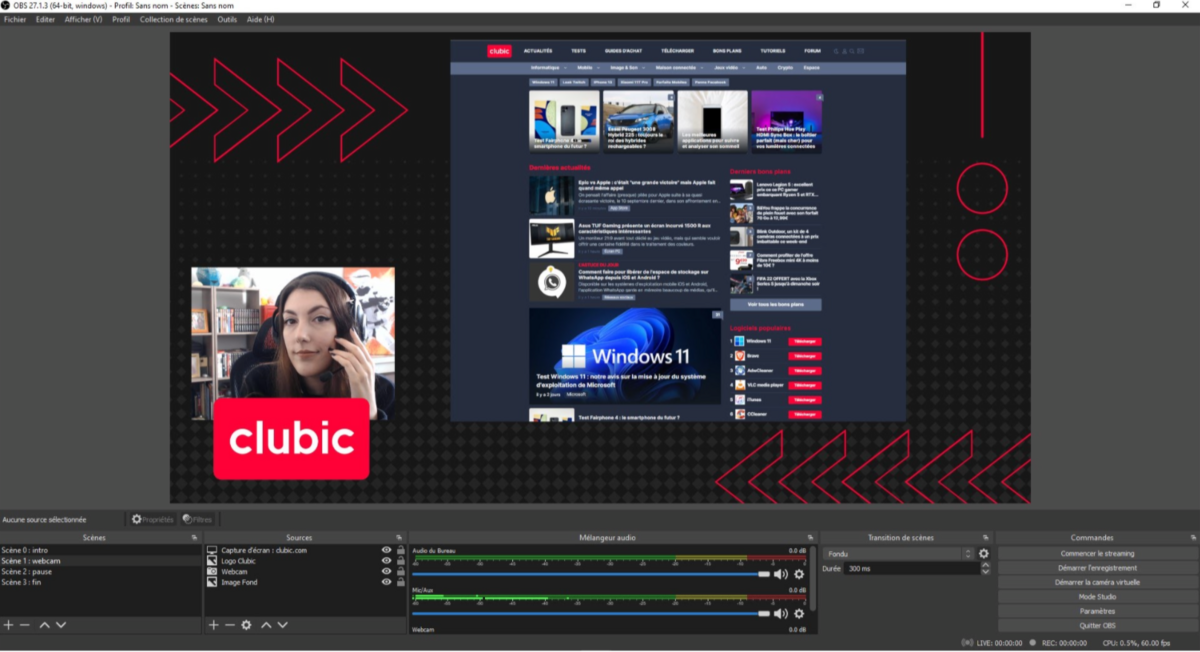1200x652 pixels.
Task: Remove source with minus icon
Action: point(229,624)
